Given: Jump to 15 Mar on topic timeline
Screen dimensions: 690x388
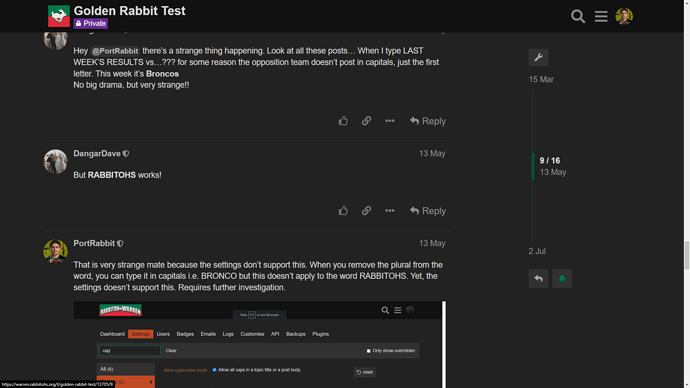Looking at the screenshot, I should click(x=541, y=80).
